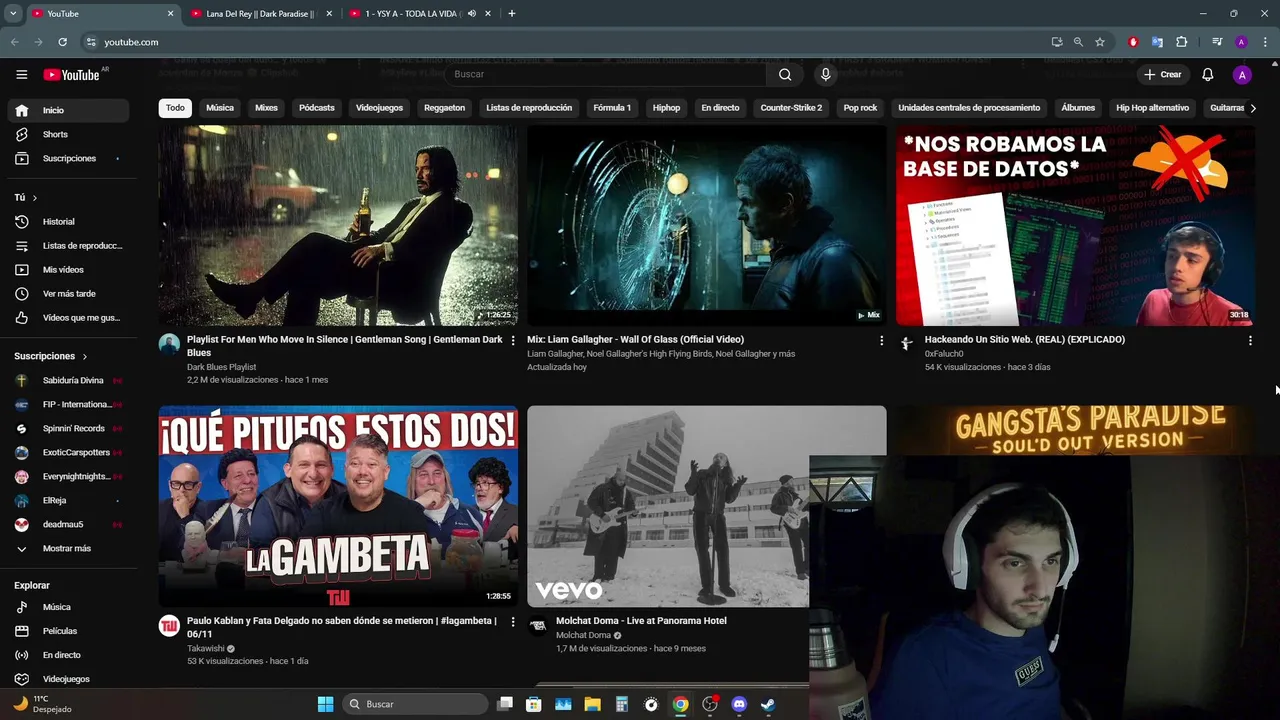Open Mis vídeos sidebar item
The width and height of the screenshot is (1280, 720).
(69, 270)
